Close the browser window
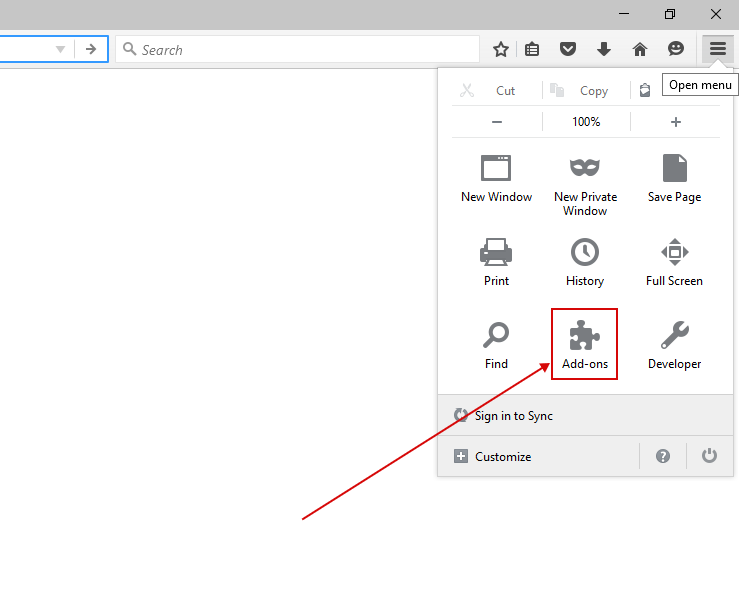Image resolution: width=739 pixels, height=597 pixels. (x=715, y=14)
